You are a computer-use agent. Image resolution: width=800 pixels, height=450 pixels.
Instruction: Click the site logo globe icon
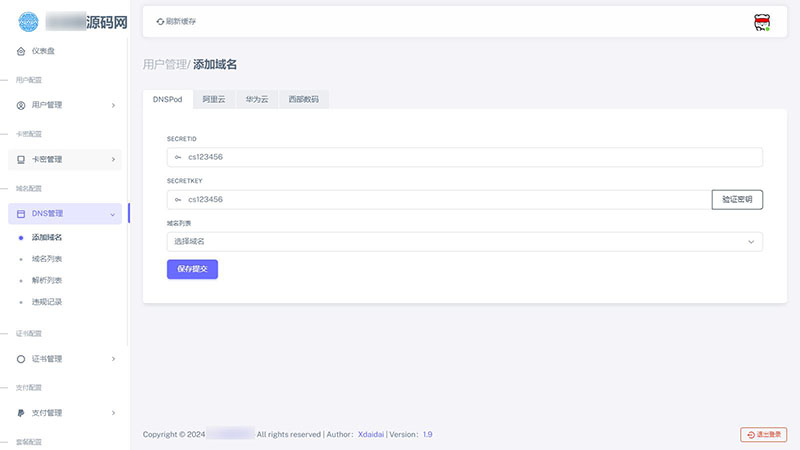(29, 22)
